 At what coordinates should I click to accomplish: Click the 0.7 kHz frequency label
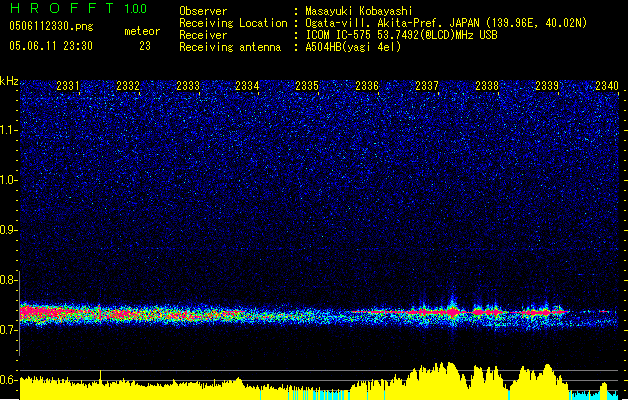(8, 329)
